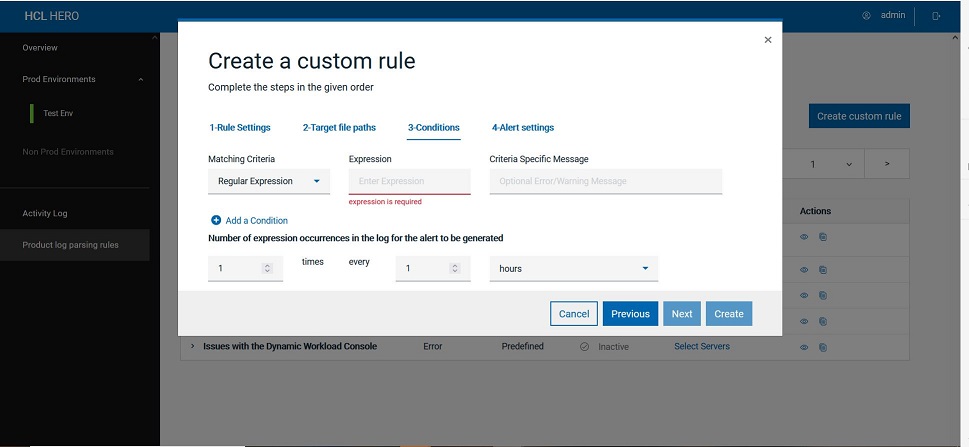969x447 pixels.
Task: Collapse the Prod Environments section chevron
Action: 141,79
